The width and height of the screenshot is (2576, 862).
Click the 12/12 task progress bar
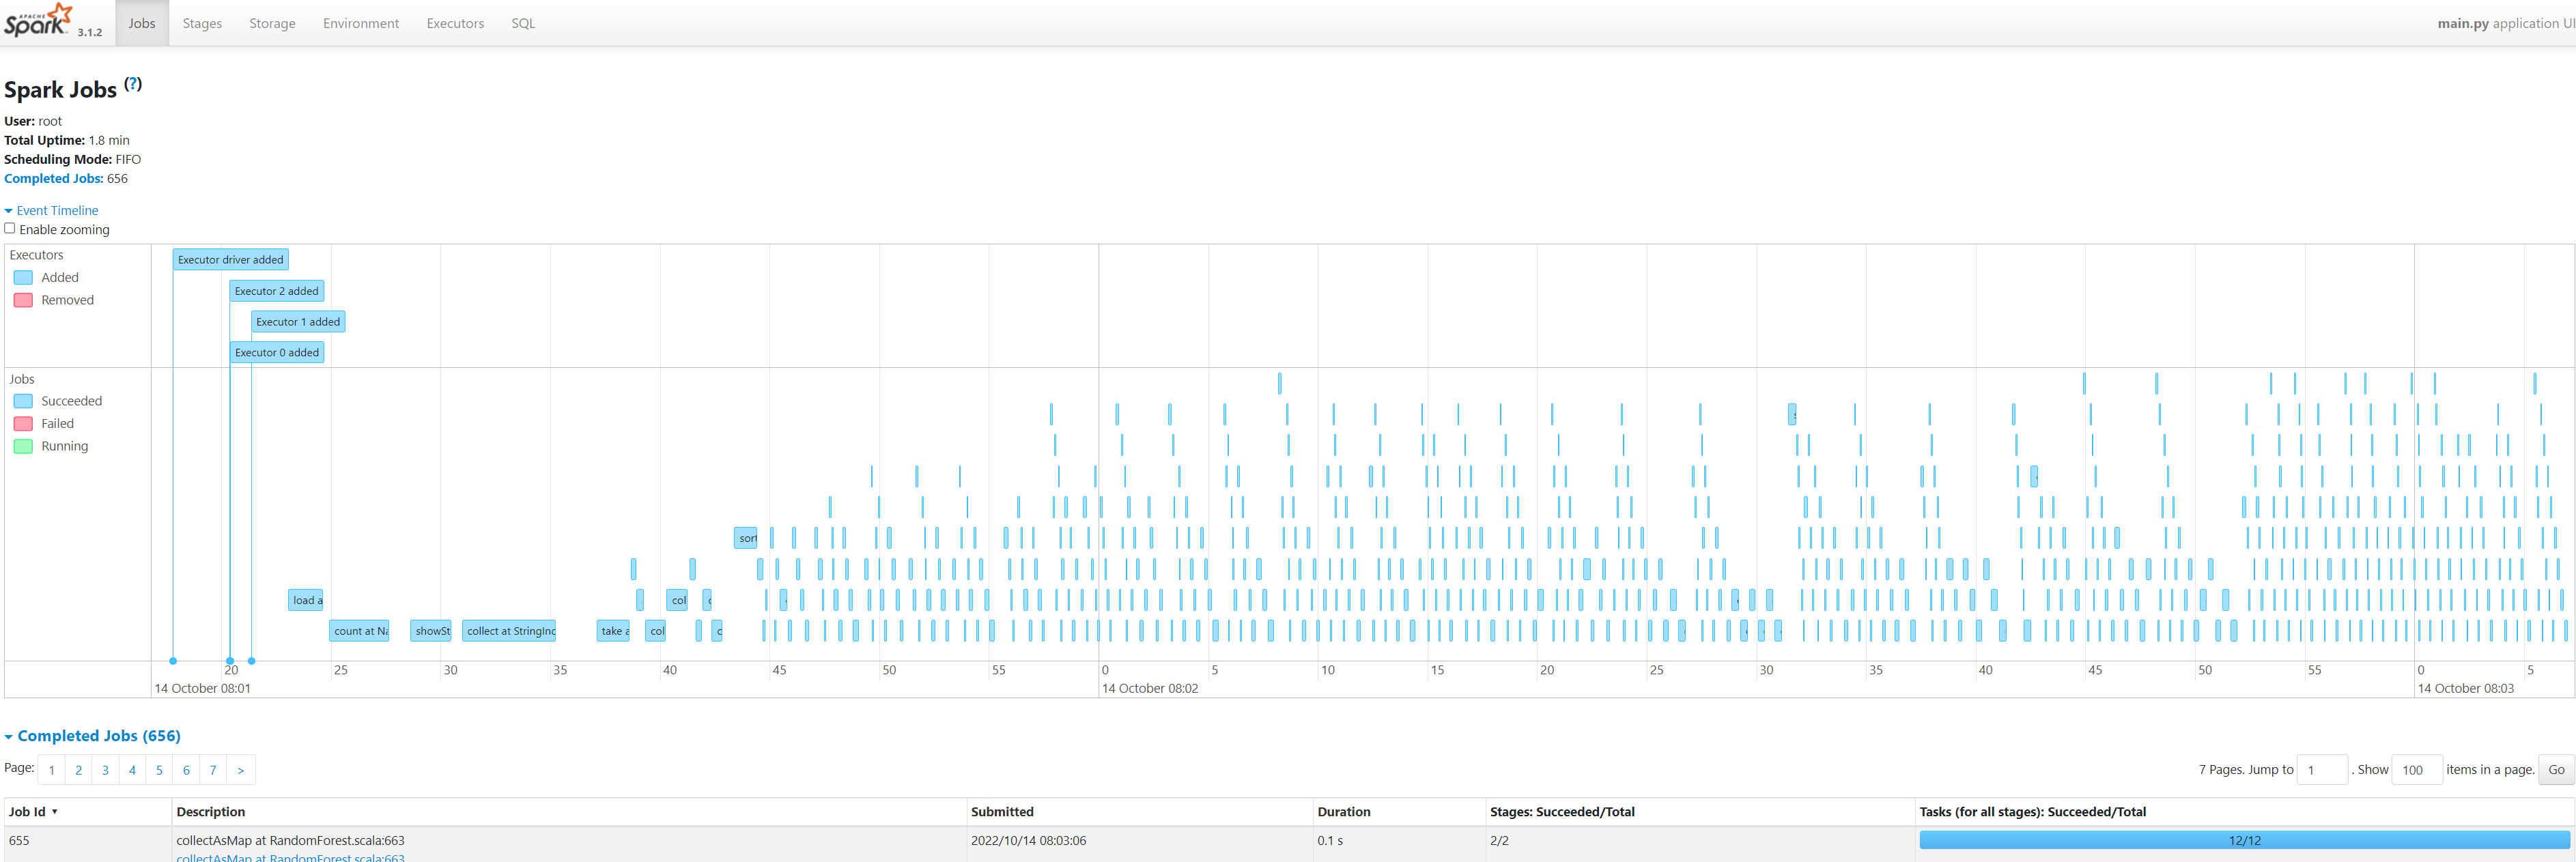(x=2243, y=841)
